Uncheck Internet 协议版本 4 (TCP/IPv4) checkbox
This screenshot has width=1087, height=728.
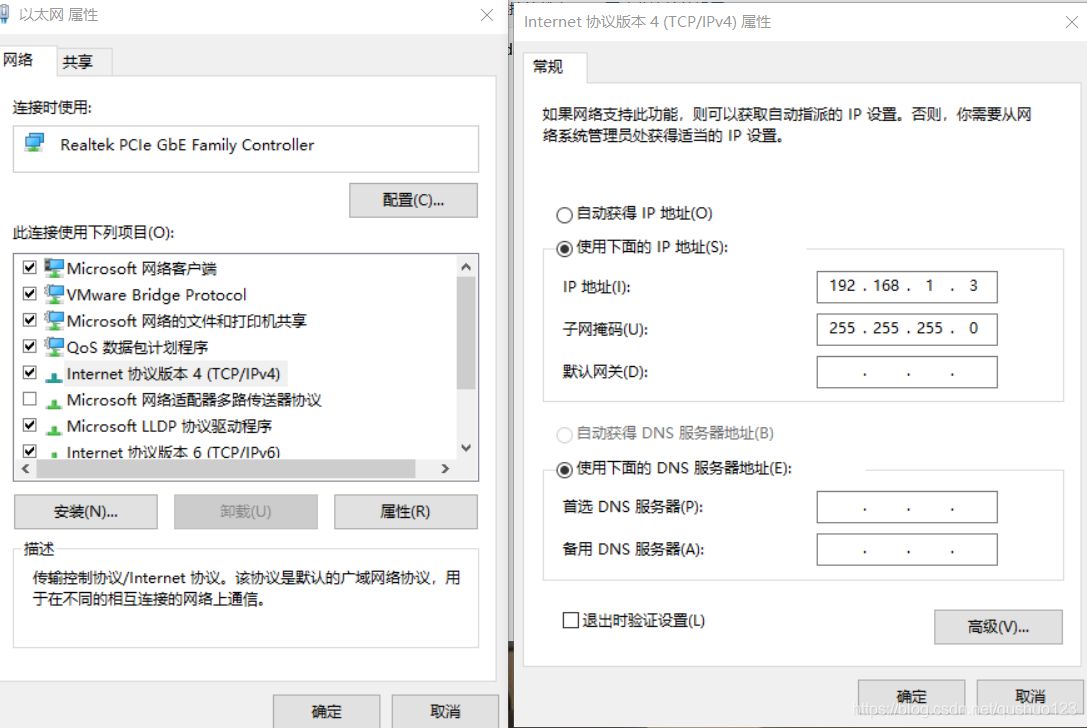click(30, 372)
